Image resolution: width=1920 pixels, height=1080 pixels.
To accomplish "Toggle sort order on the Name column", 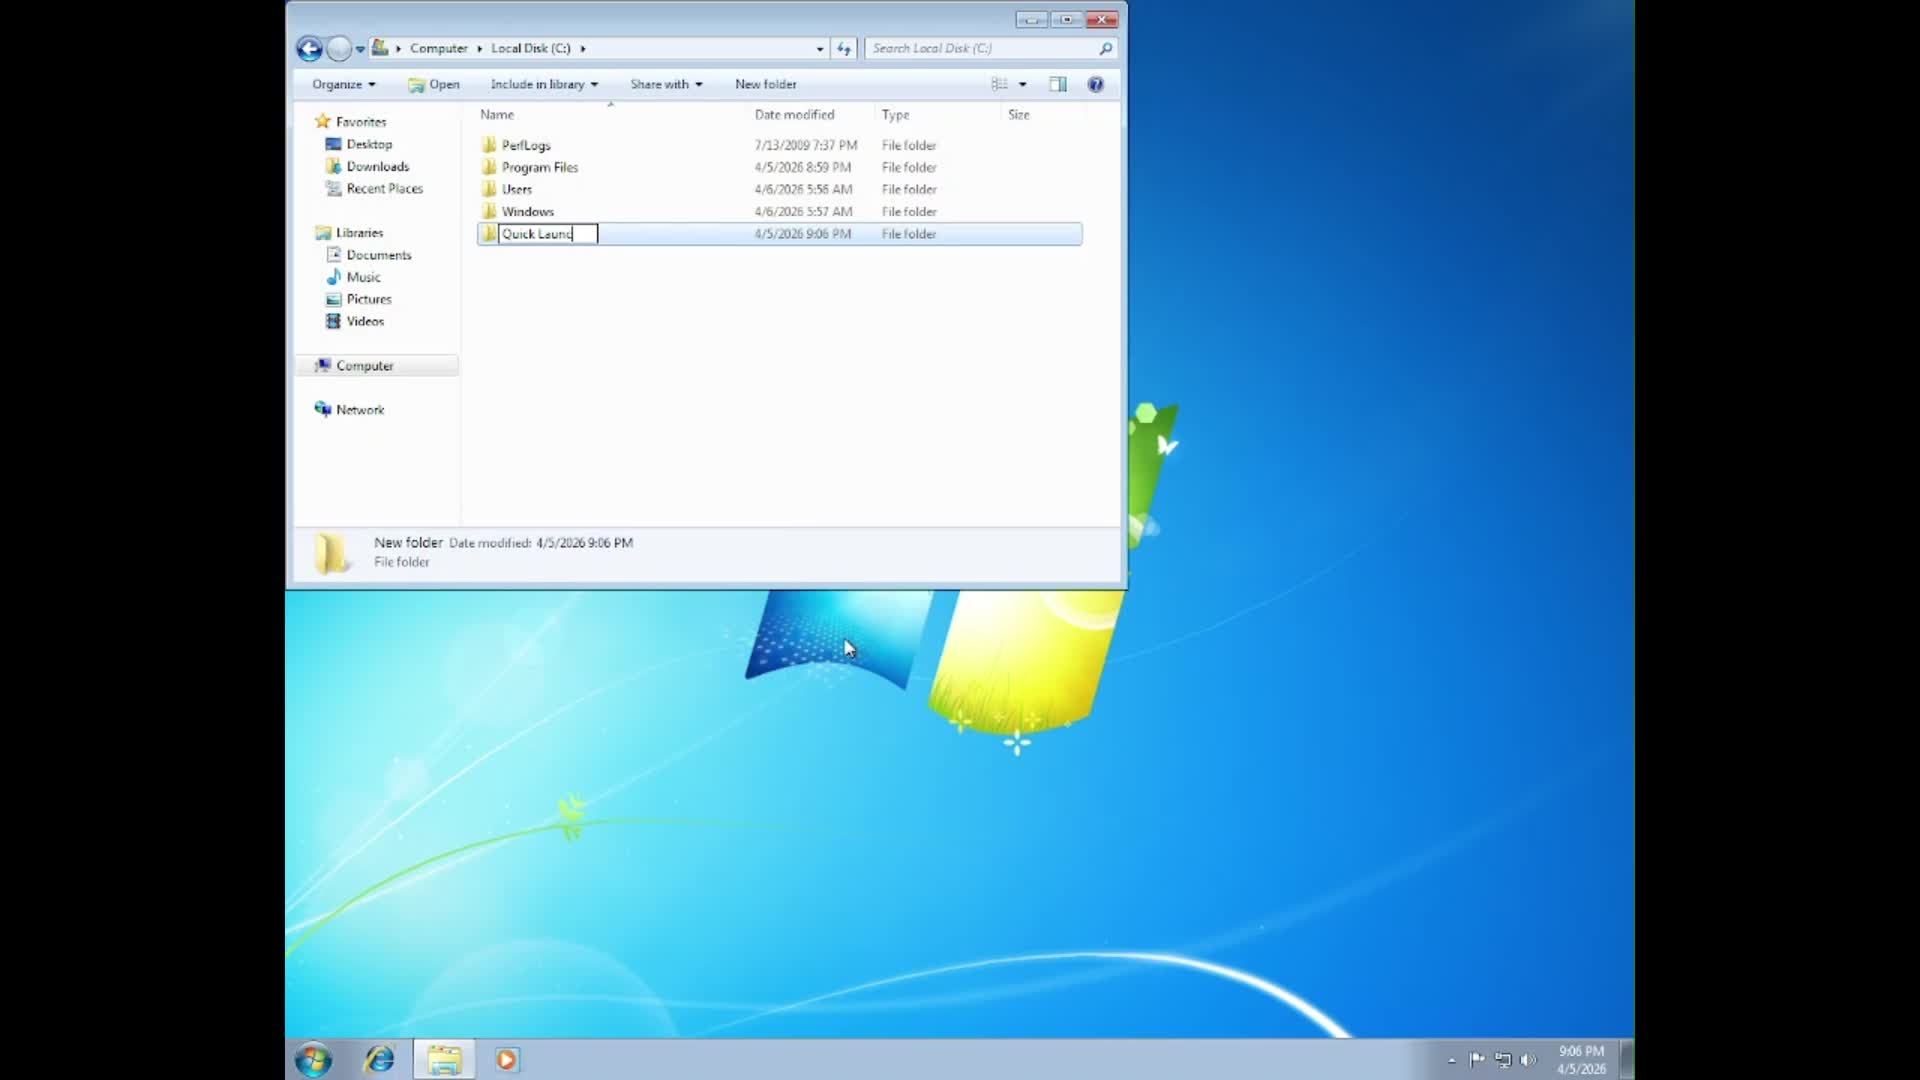I will 497,114.
